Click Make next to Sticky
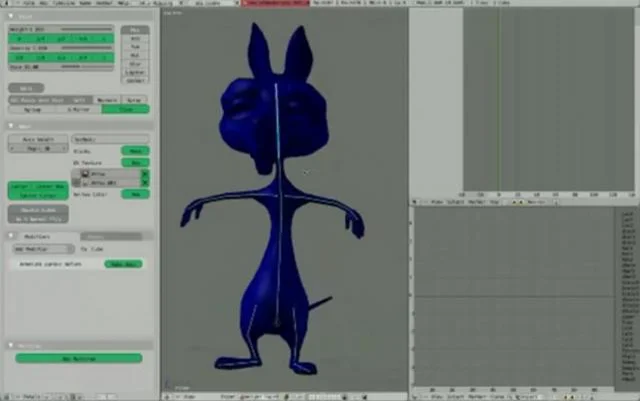Screen dimensions: 640x401 point(136,151)
